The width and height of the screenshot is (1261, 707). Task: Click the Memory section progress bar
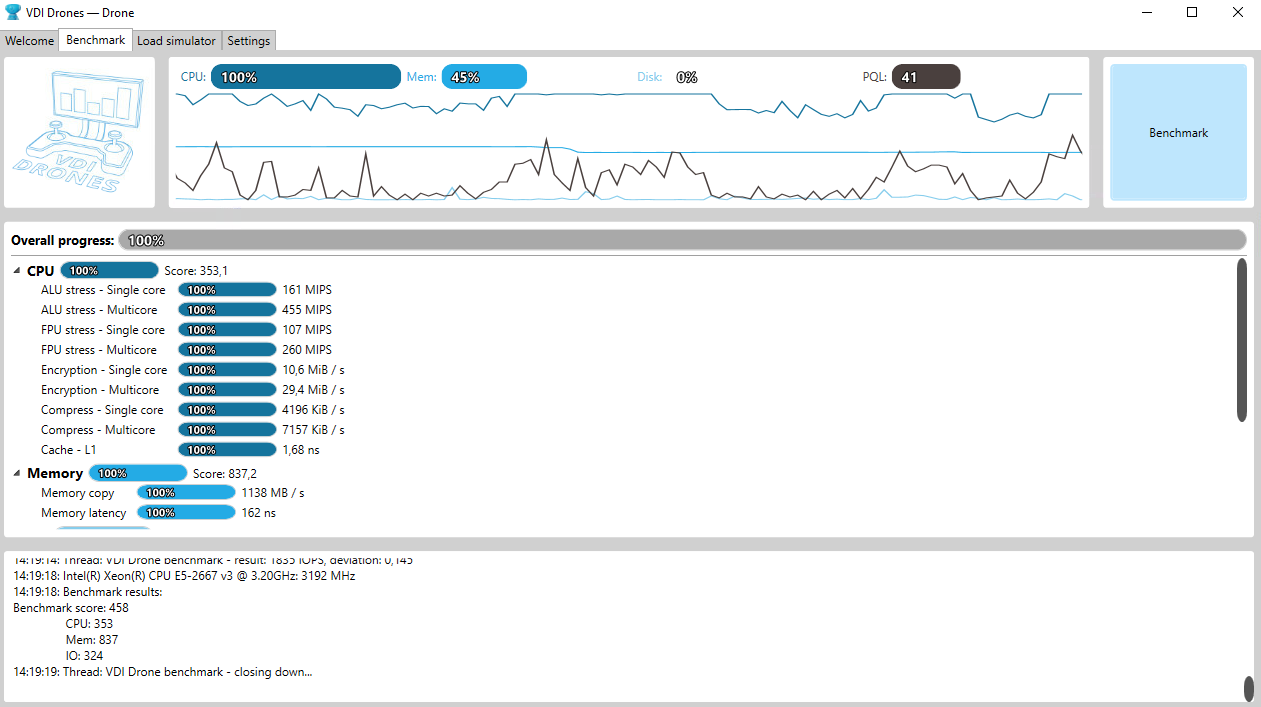click(x=138, y=473)
